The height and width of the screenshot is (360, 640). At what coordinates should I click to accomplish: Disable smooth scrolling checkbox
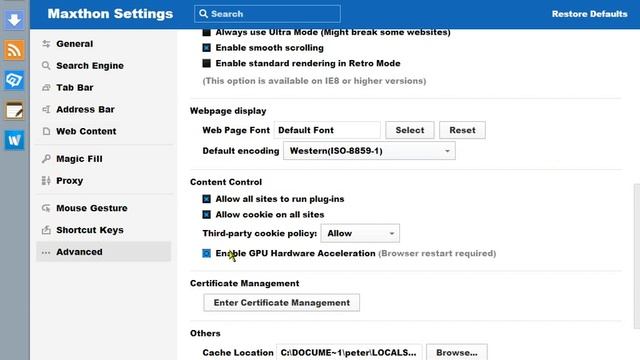207,48
